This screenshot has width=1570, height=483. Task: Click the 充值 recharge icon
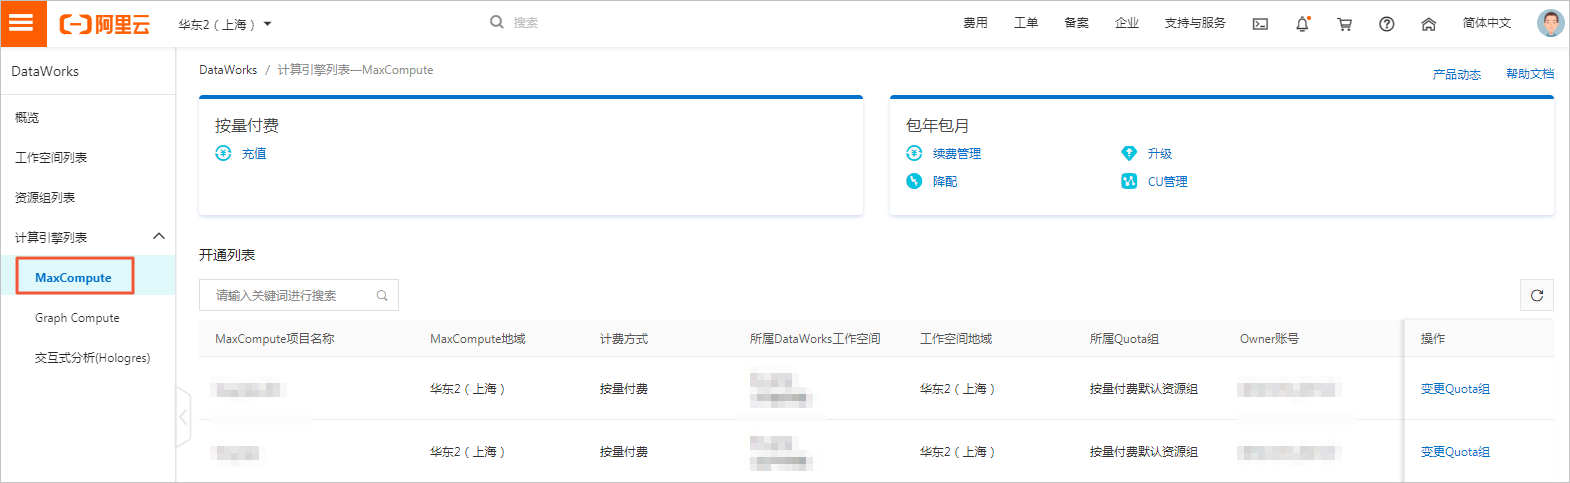point(223,153)
